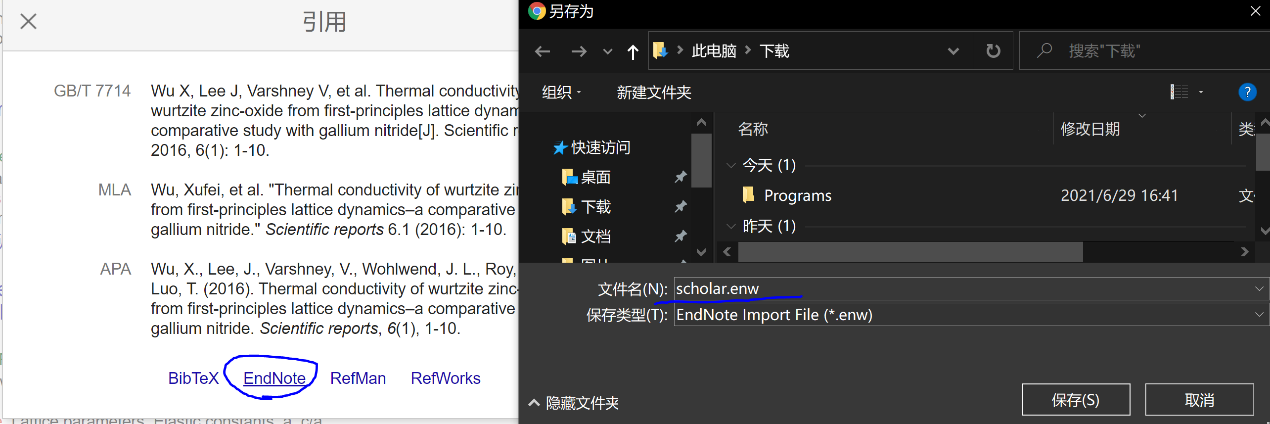Open the view options dropdown arrow

click(x=1201, y=92)
